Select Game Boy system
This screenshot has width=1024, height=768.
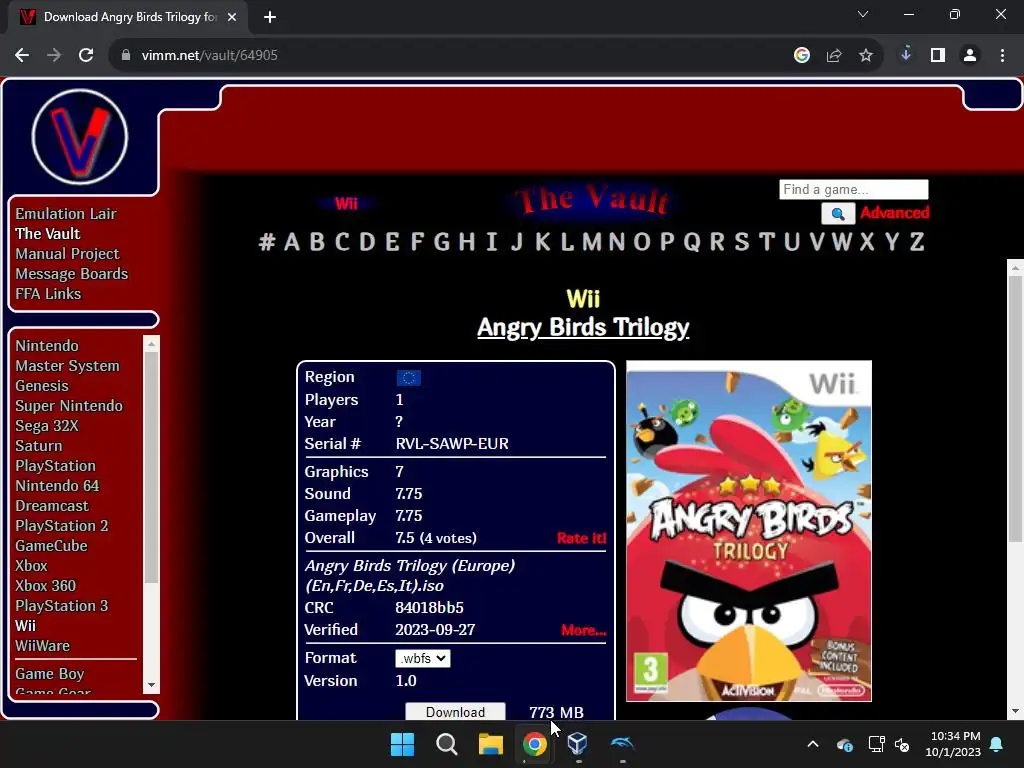point(50,674)
